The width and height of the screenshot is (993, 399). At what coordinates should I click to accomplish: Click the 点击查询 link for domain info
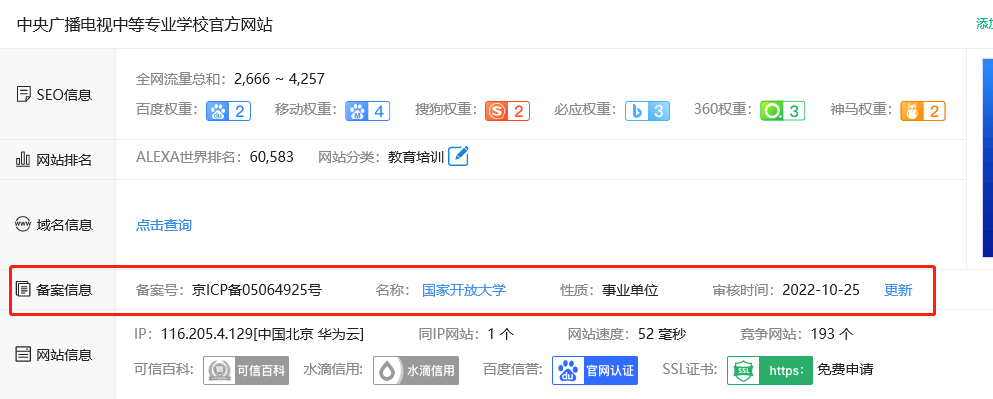[164, 225]
